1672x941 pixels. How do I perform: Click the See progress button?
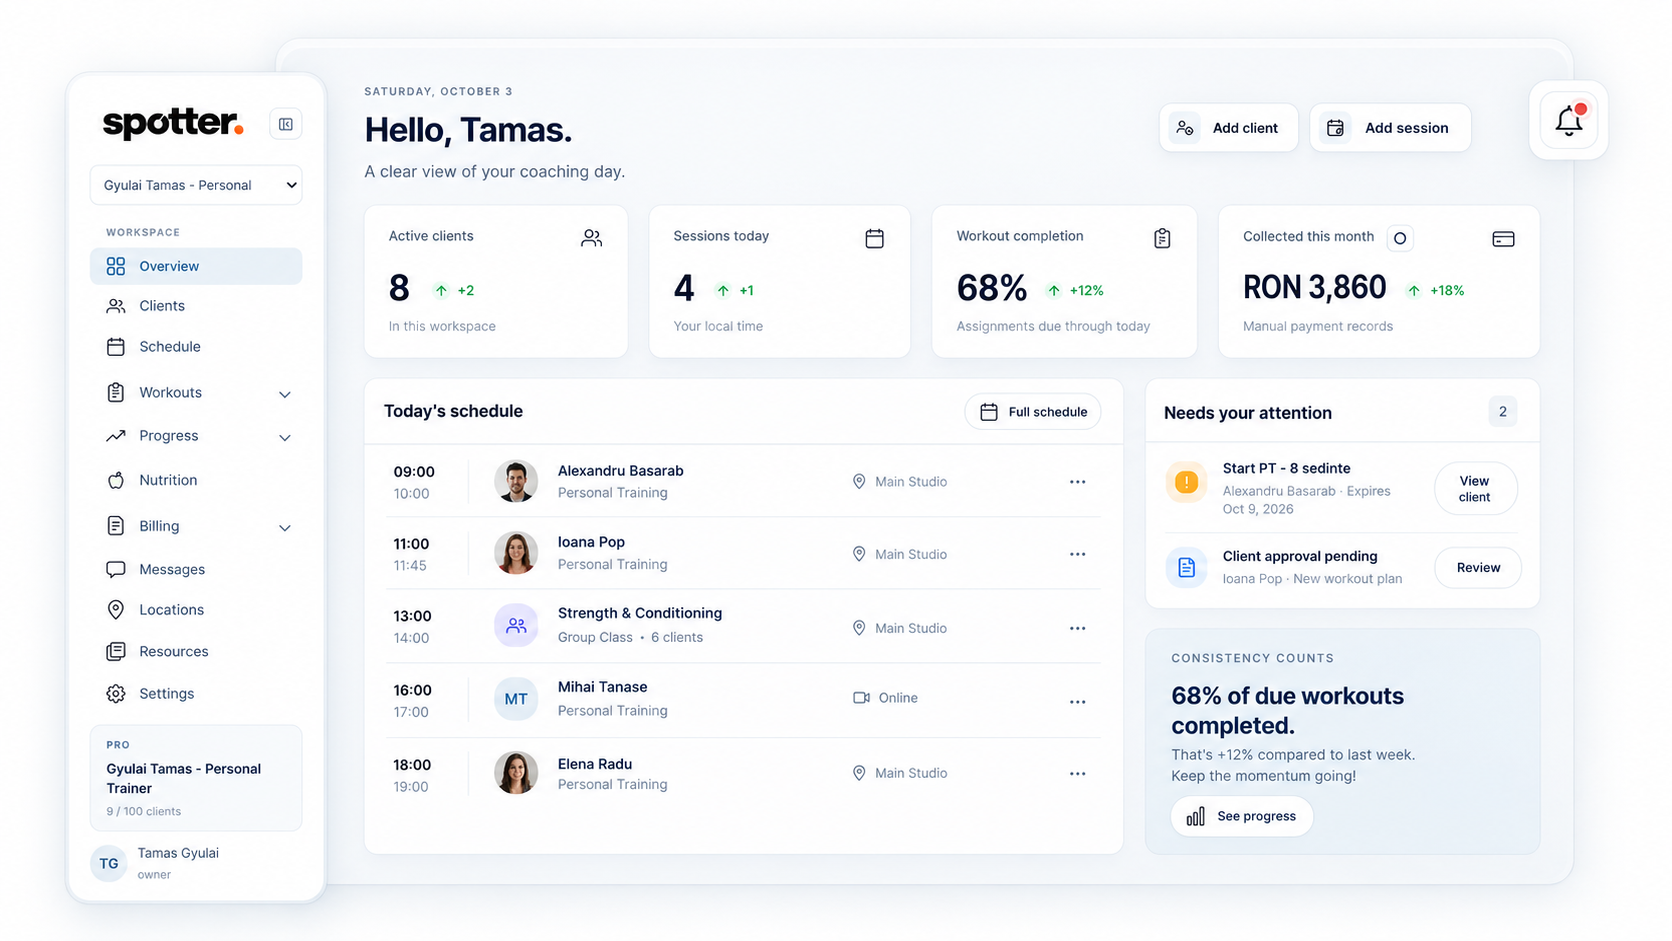[1242, 816]
